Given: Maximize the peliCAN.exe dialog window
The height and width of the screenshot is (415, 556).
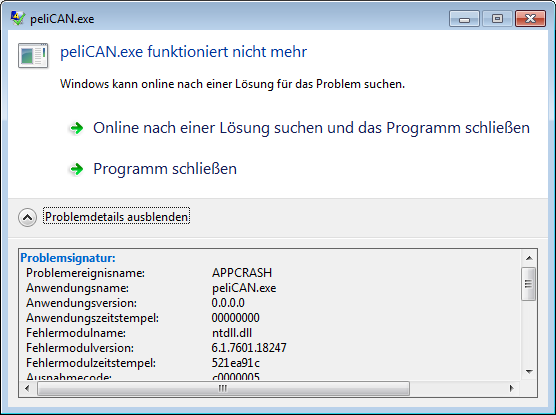Looking at the screenshot, I should point(497,18).
